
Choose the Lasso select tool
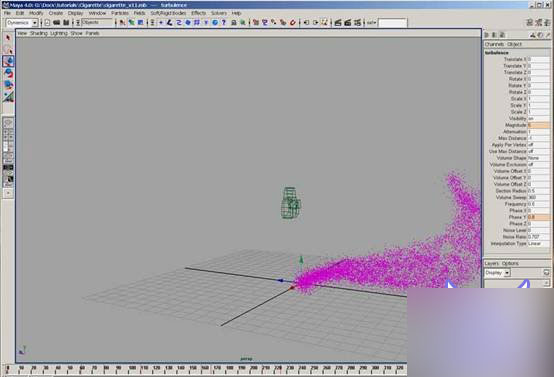pos(8,50)
